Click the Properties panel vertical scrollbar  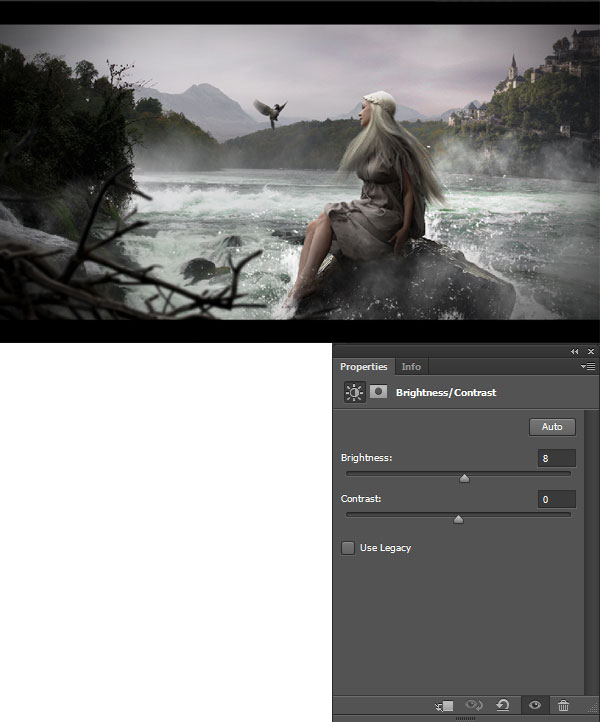(x=591, y=553)
